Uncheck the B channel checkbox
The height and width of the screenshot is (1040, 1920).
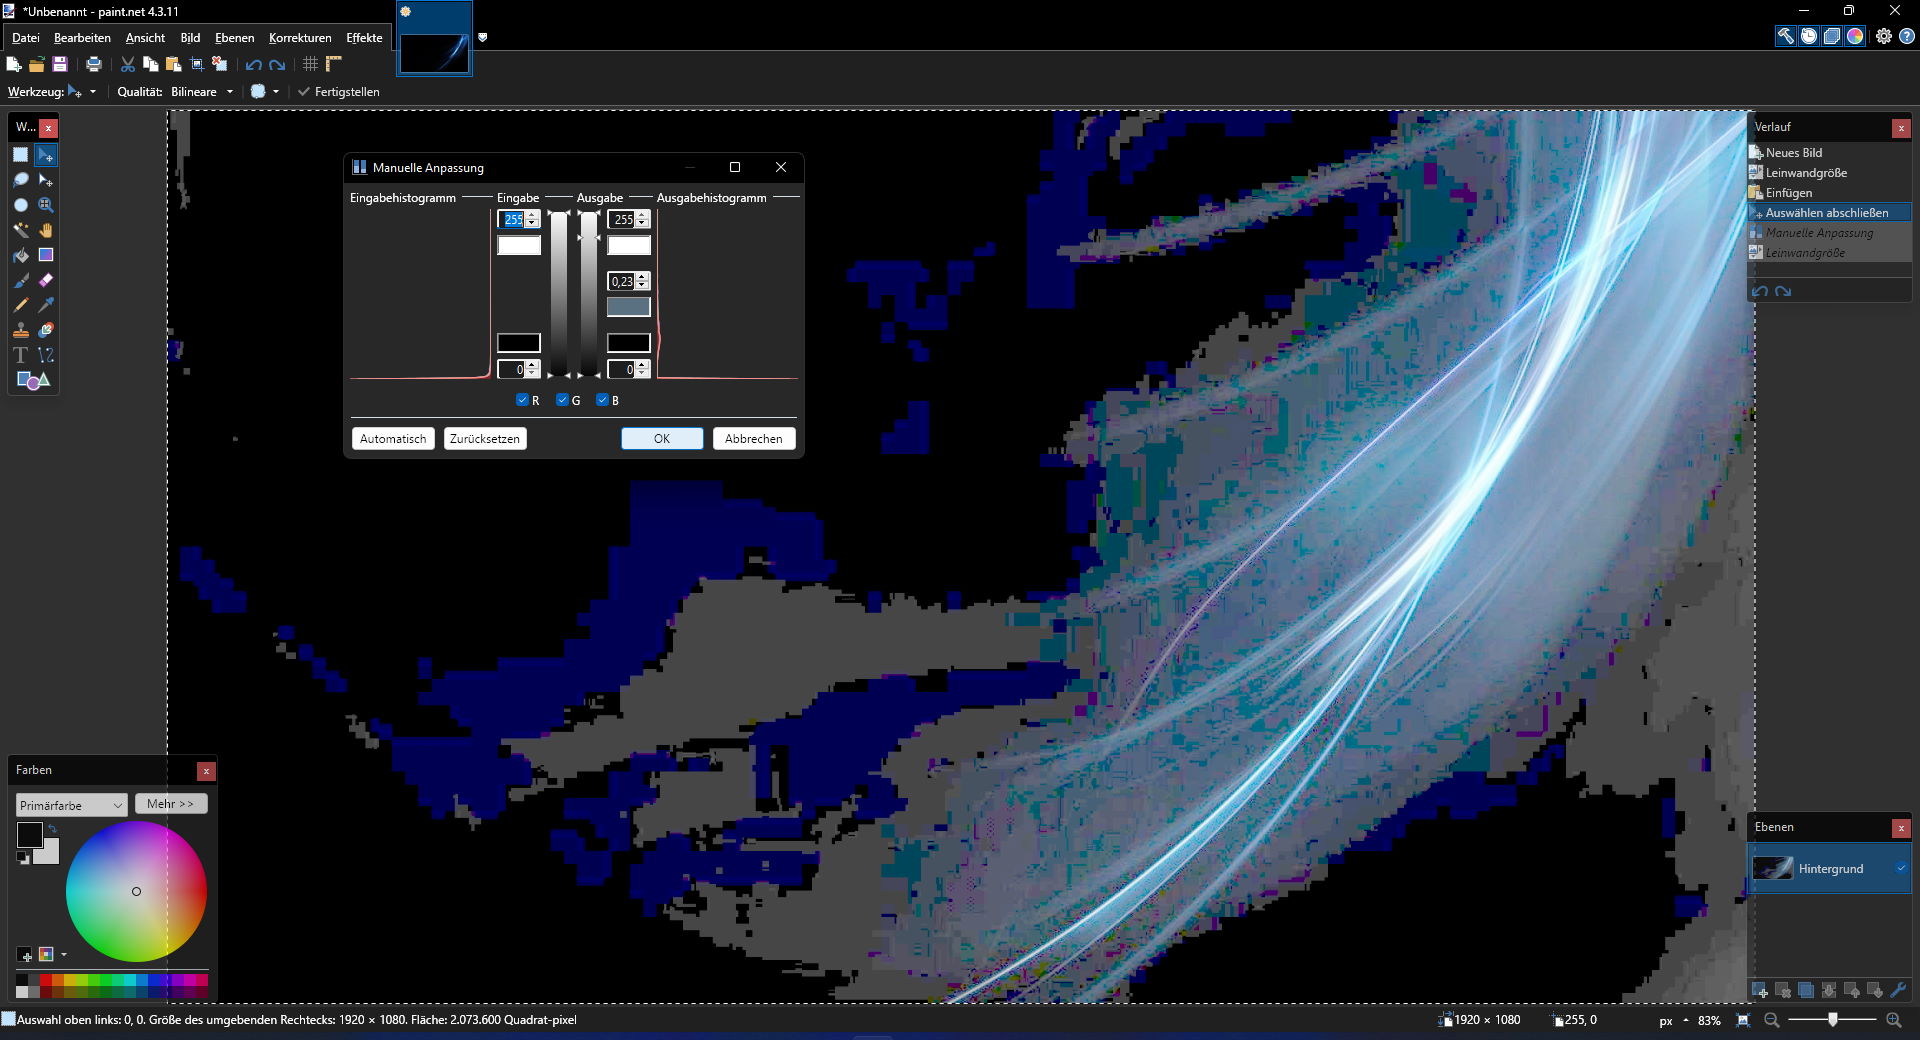[602, 400]
